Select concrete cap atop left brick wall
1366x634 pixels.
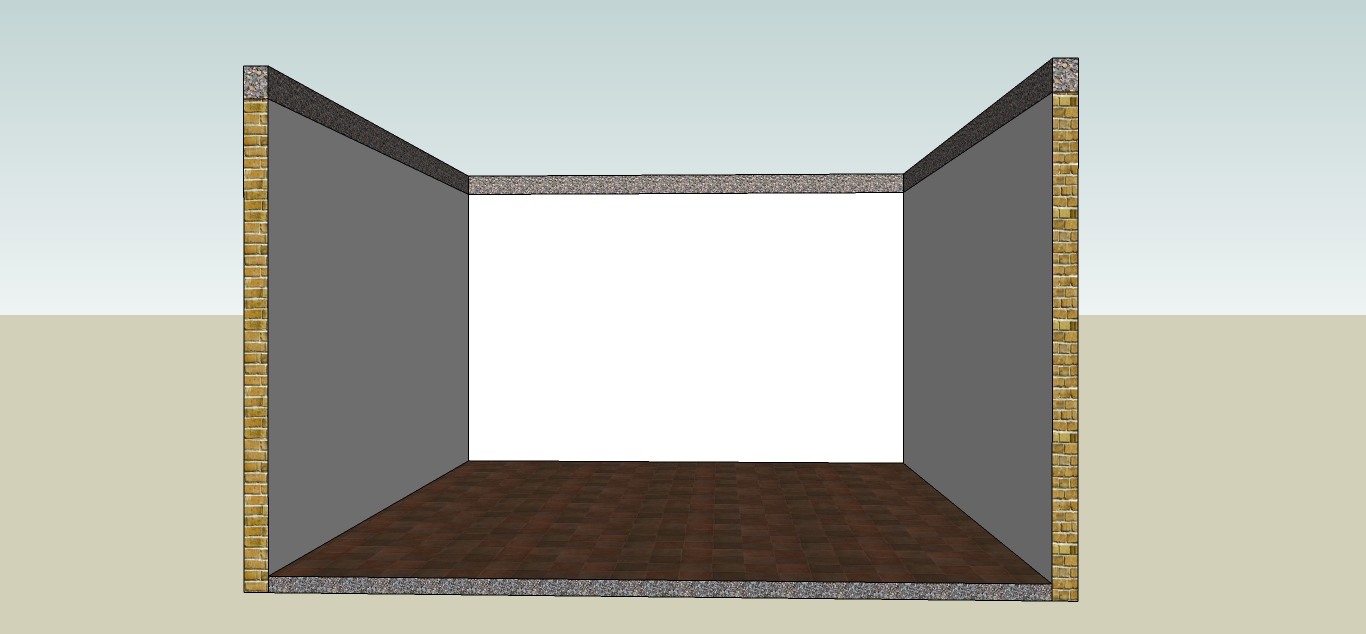256,81
